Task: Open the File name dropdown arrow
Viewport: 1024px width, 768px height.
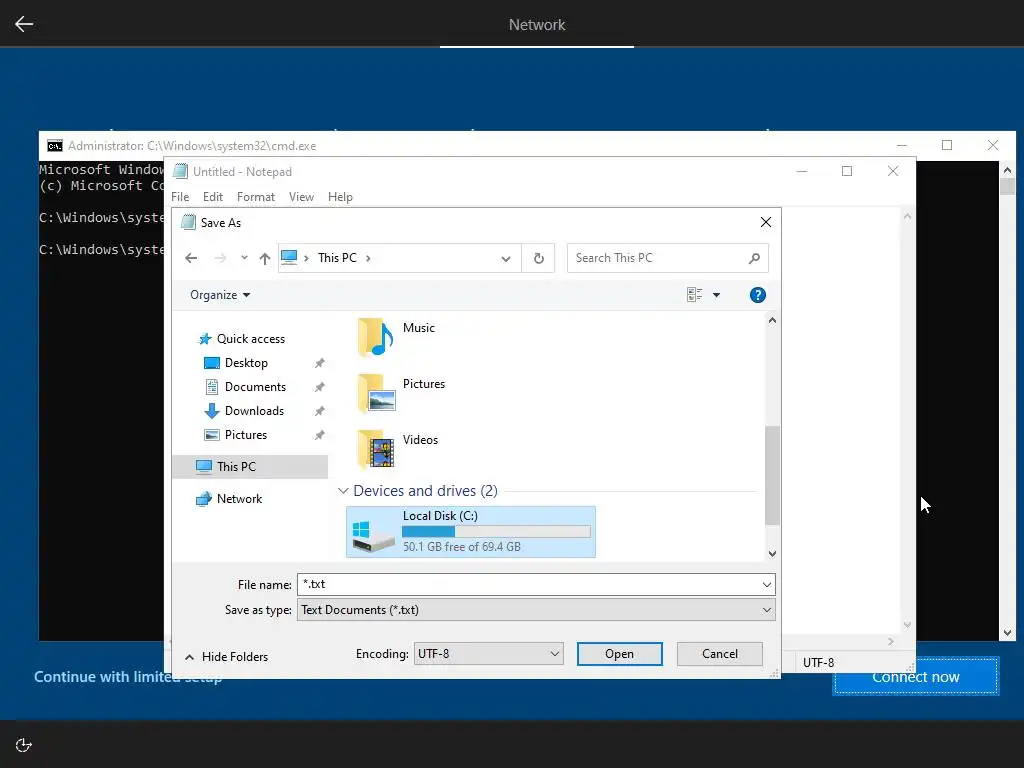Action: click(x=767, y=584)
